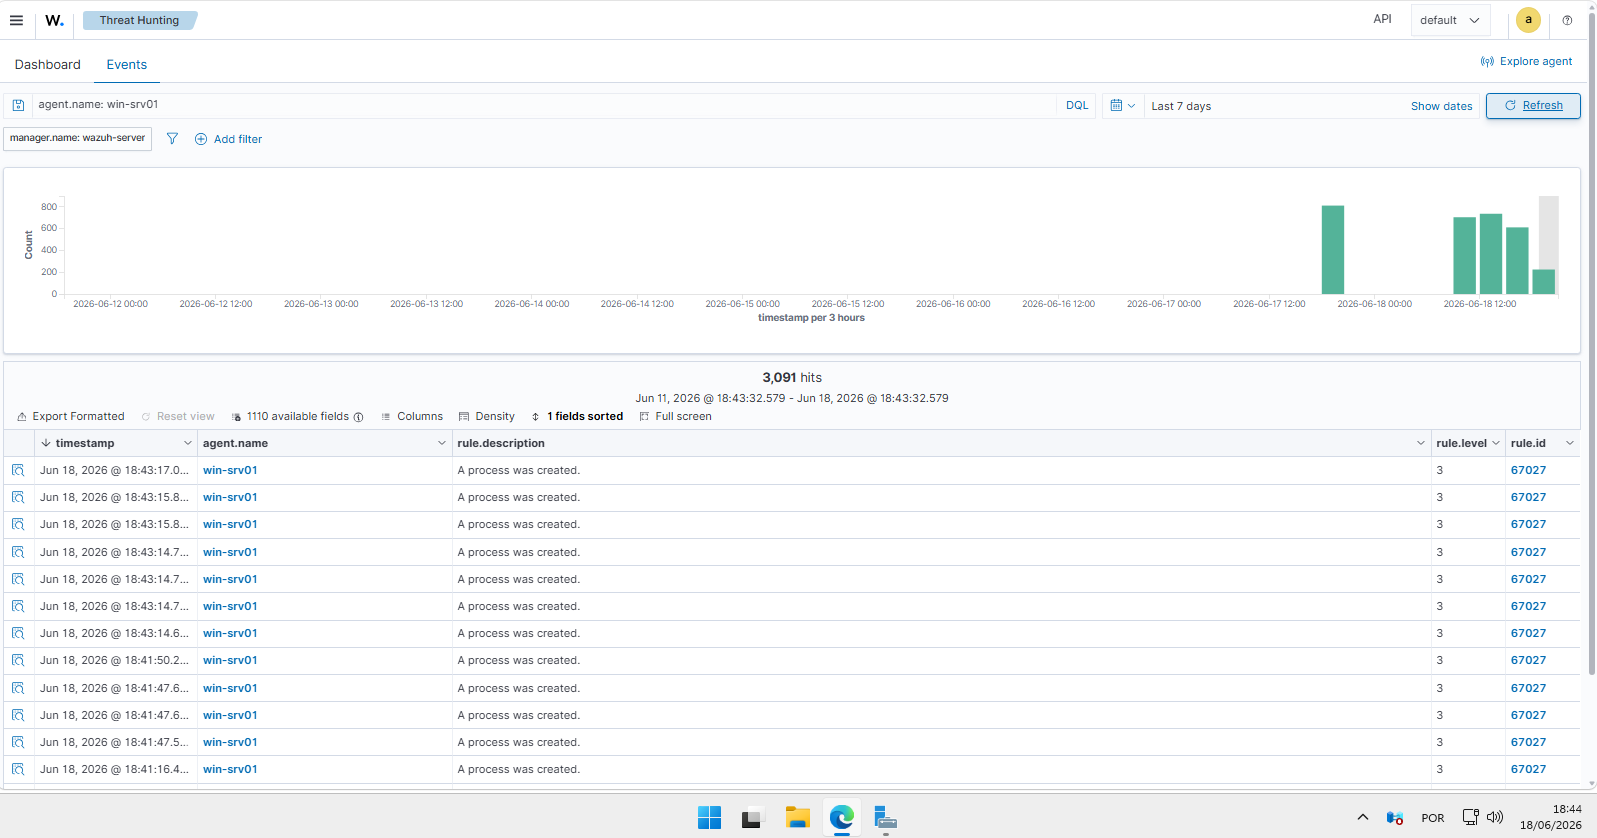
Task: Click the page vertical scrollbar
Action: point(1592,345)
